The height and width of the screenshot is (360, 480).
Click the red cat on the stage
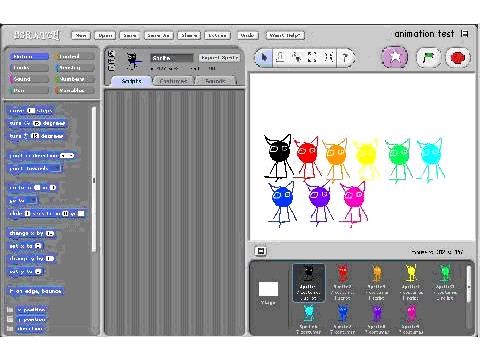pos(307,157)
